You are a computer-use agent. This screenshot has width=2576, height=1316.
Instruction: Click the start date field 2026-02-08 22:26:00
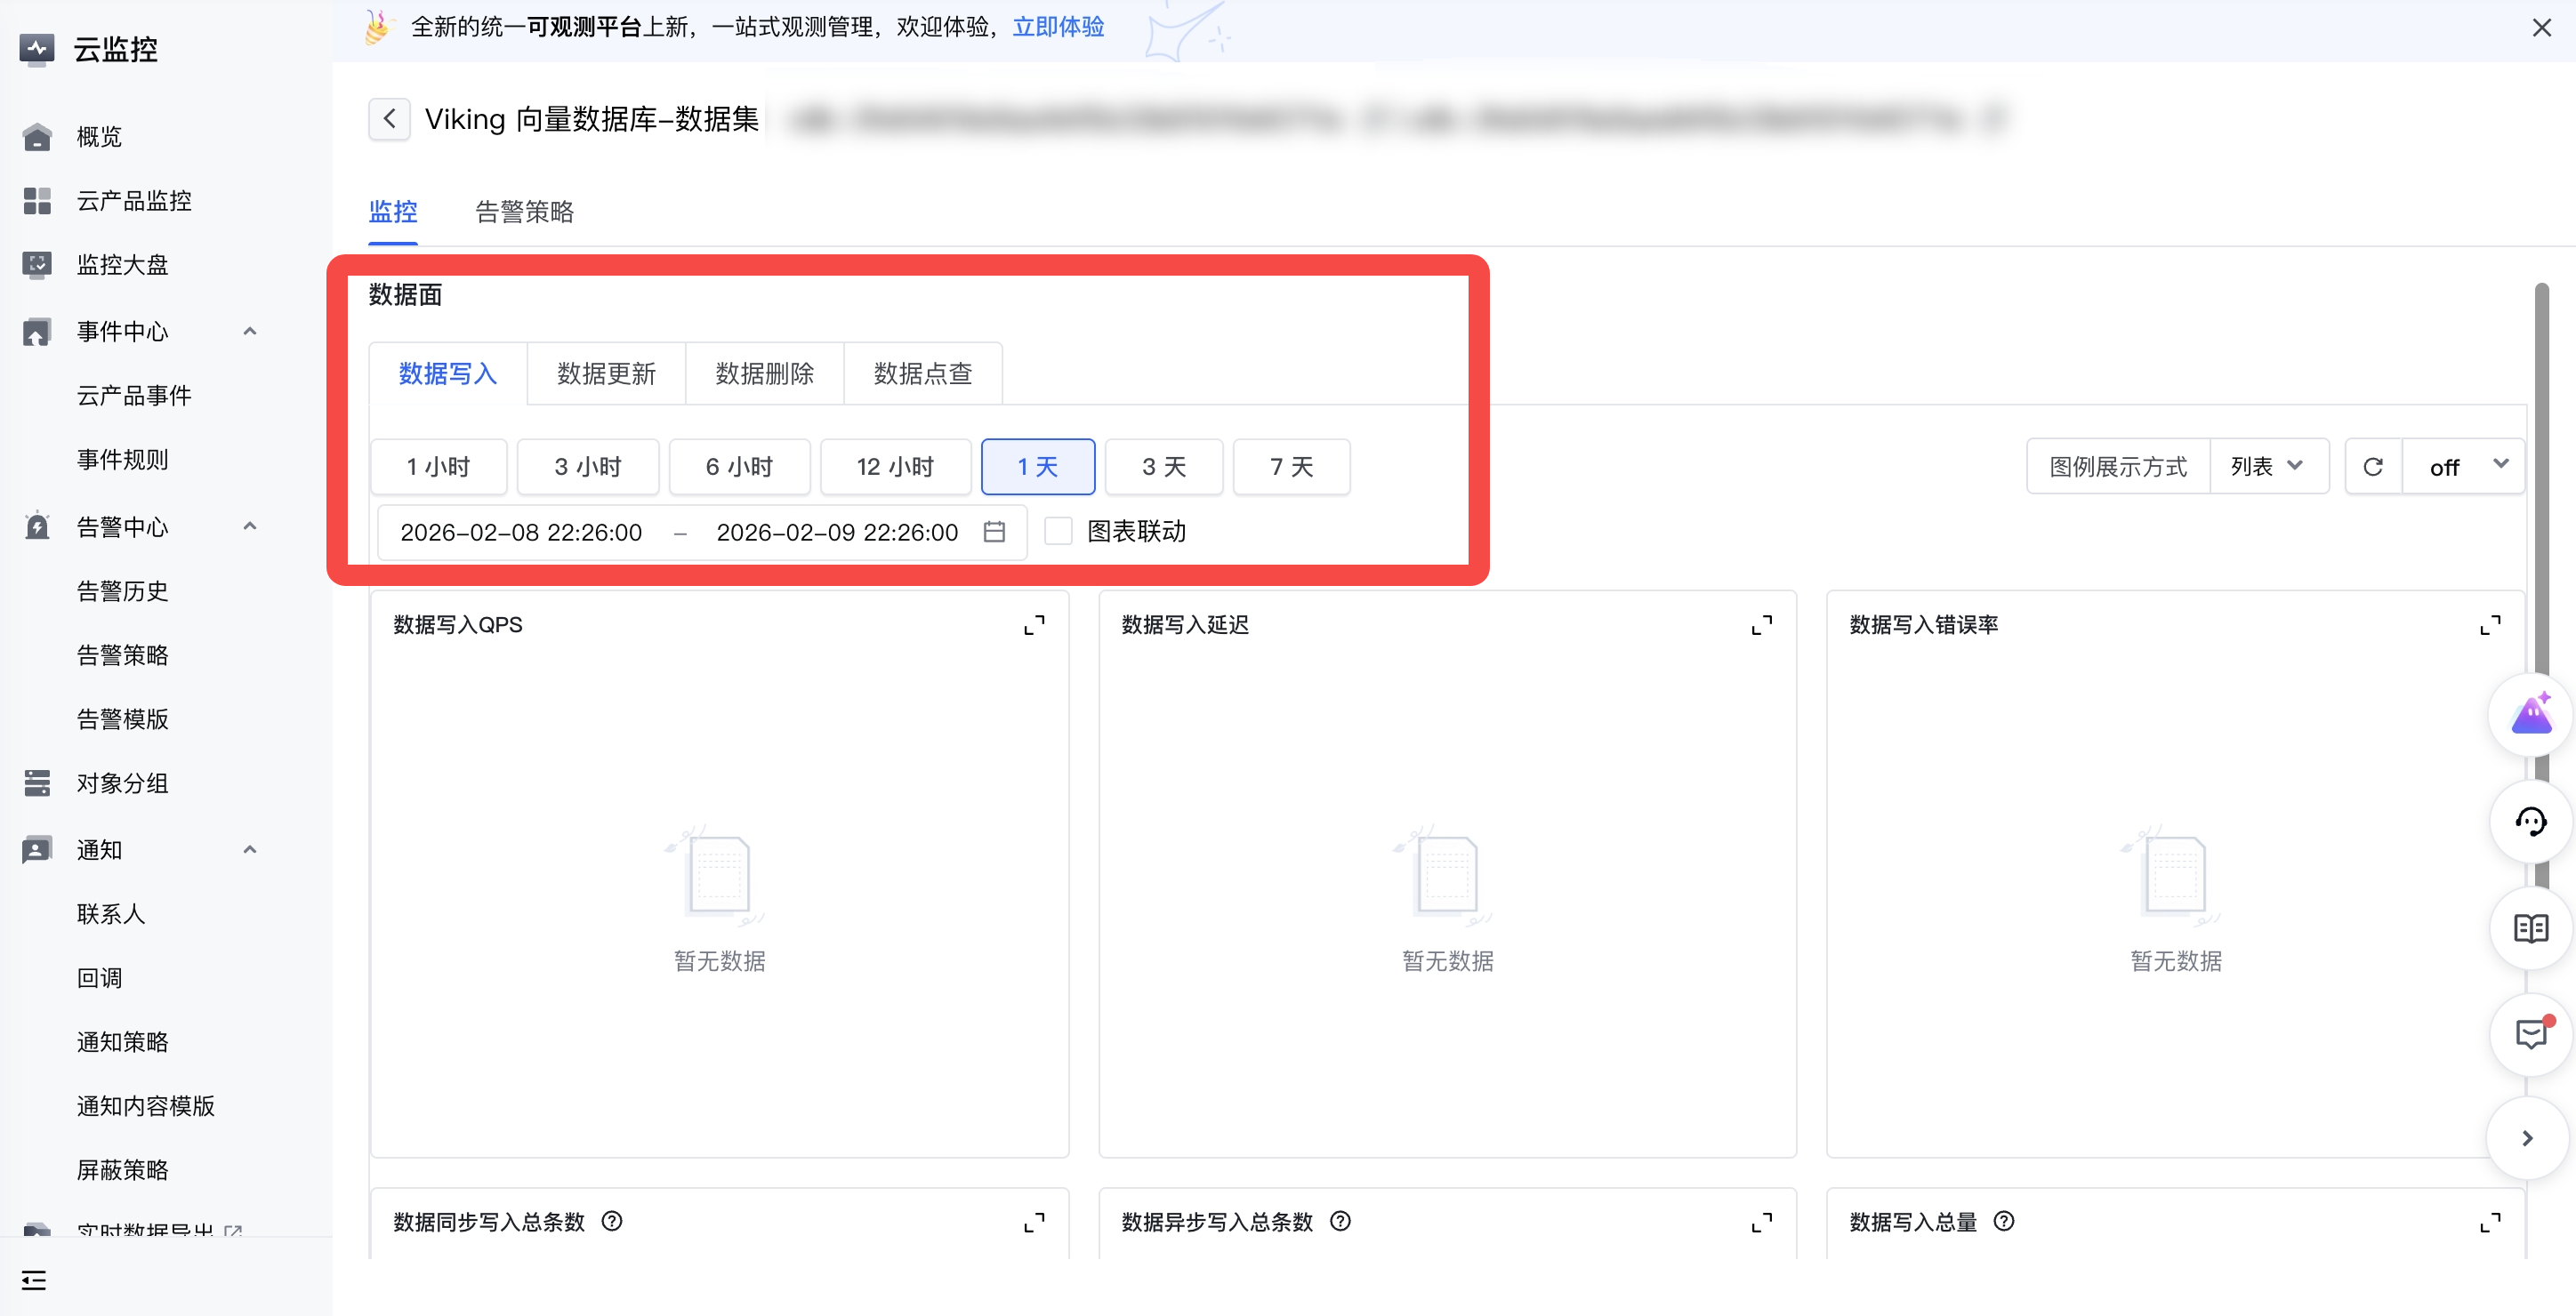click(x=521, y=532)
